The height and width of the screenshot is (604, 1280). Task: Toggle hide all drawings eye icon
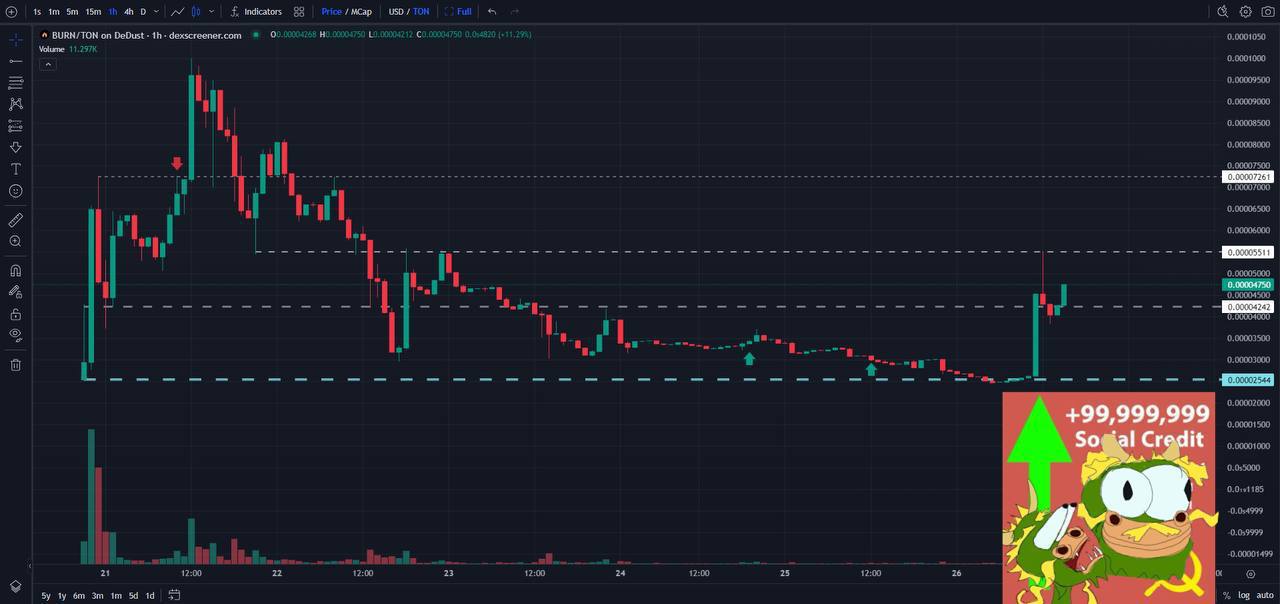pyautogui.click(x=15, y=335)
